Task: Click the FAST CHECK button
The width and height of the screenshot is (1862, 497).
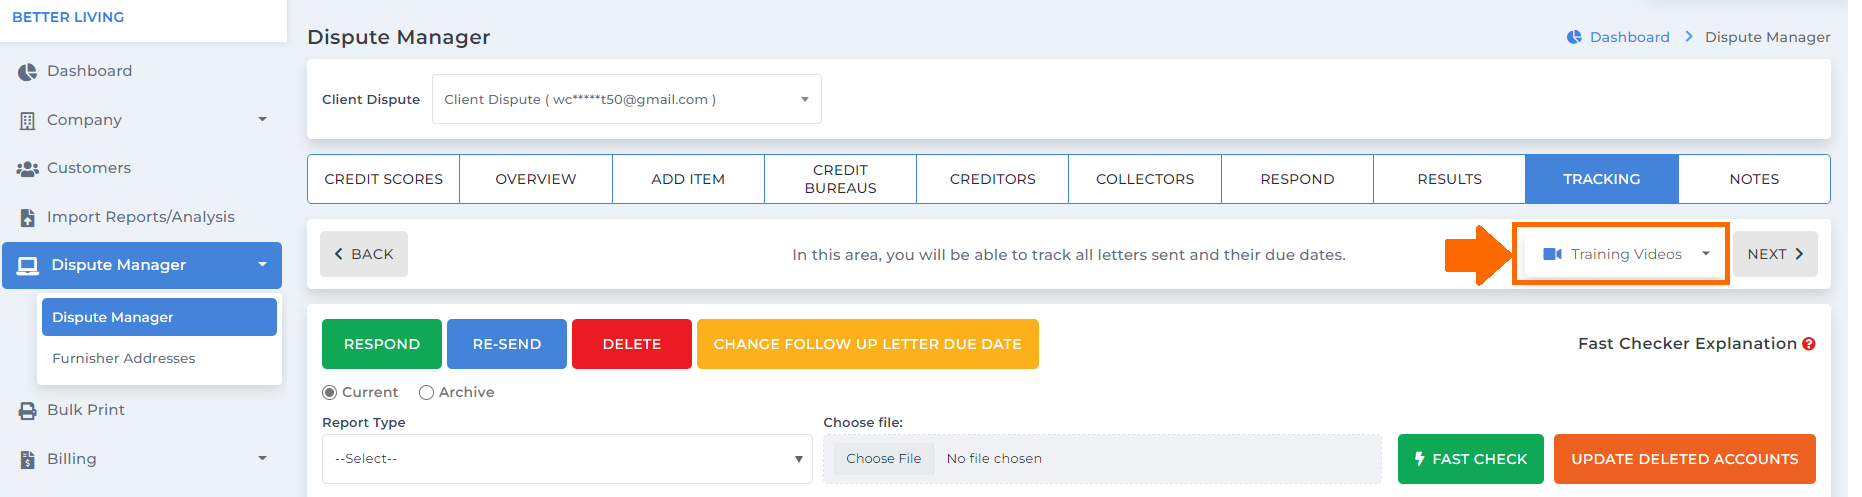Action: coord(1471,459)
